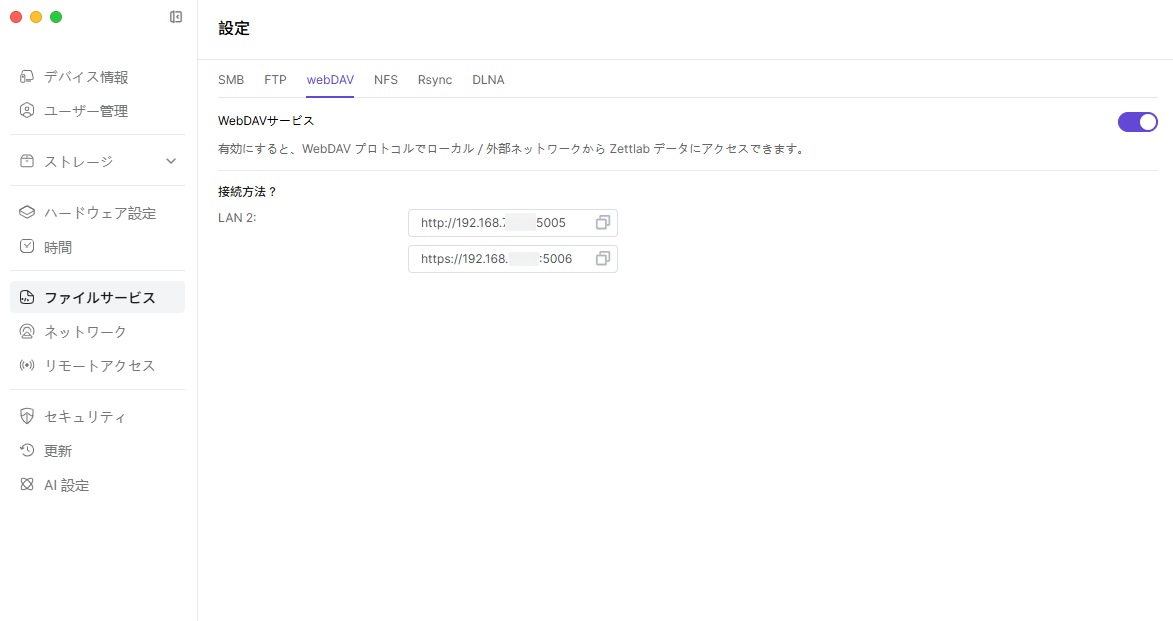
Task: Click the ハードウェア設定 hardware icon
Action: [x=27, y=213]
